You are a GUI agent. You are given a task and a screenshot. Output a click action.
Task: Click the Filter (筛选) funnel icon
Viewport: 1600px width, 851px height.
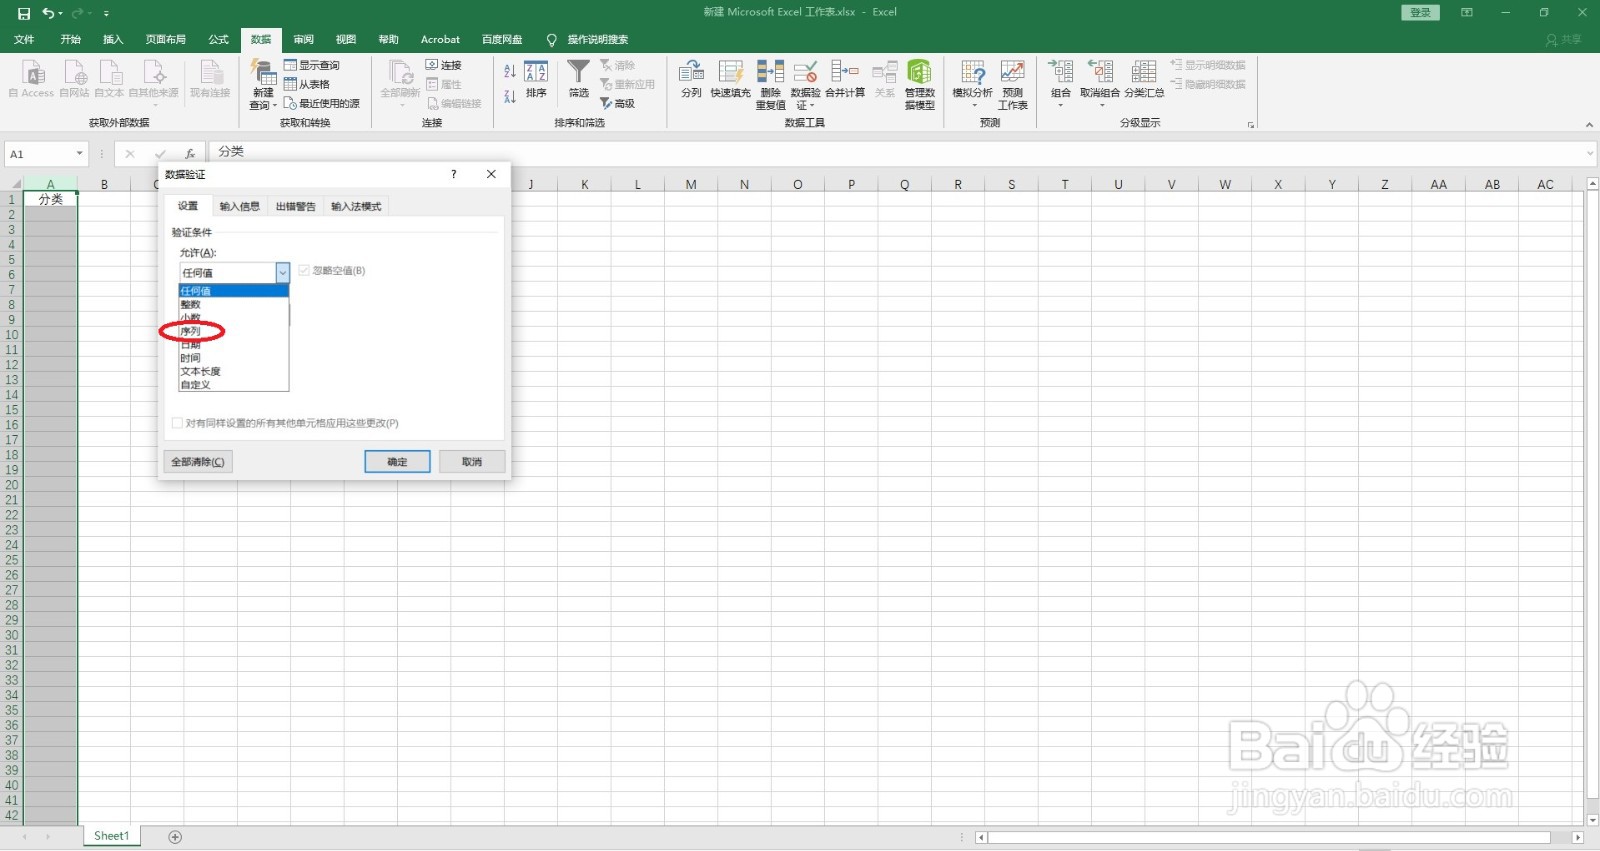[579, 72]
